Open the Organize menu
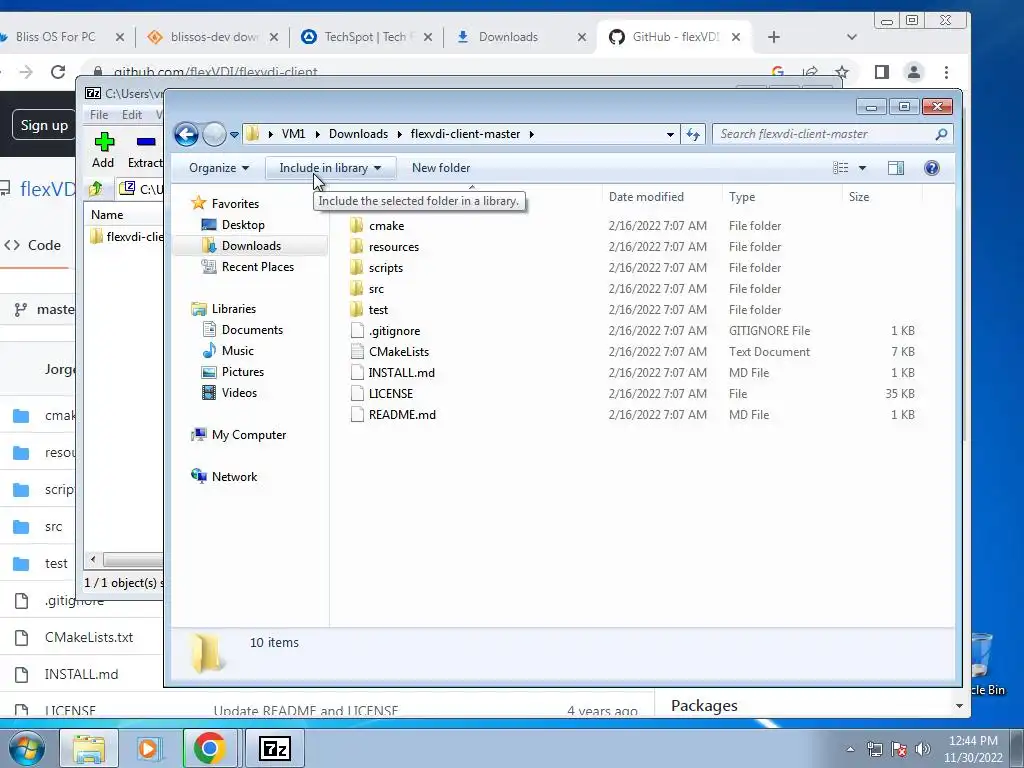The image size is (1024, 768). click(219, 168)
